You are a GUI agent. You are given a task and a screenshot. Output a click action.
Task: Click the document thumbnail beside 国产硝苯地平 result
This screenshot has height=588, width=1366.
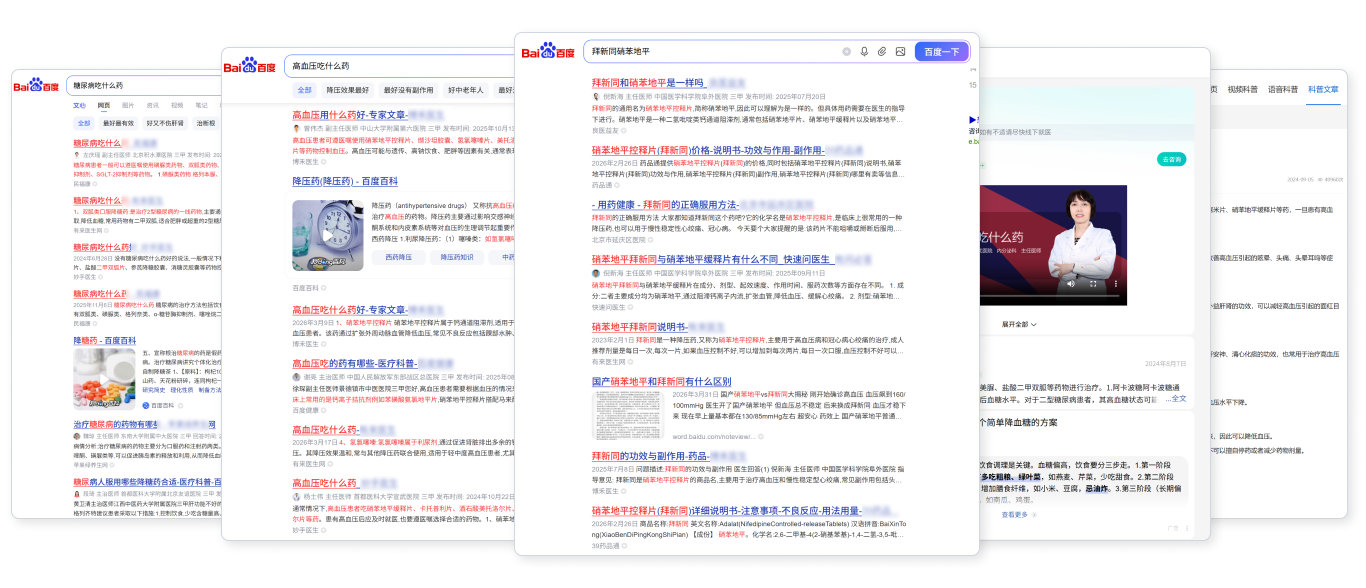pyautogui.click(x=627, y=416)
